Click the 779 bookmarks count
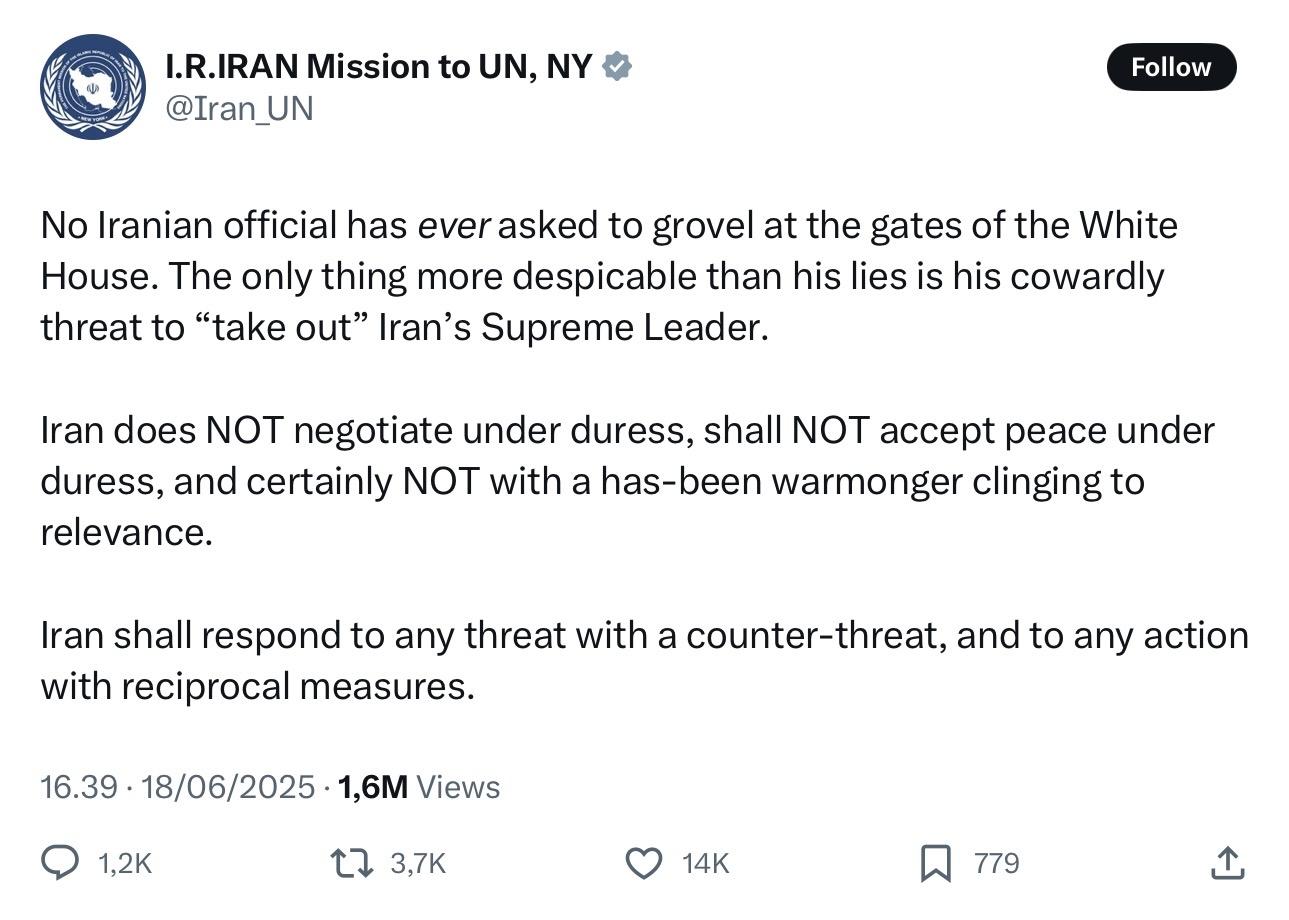Viewport: 1289px width, 920px height. 997,863
